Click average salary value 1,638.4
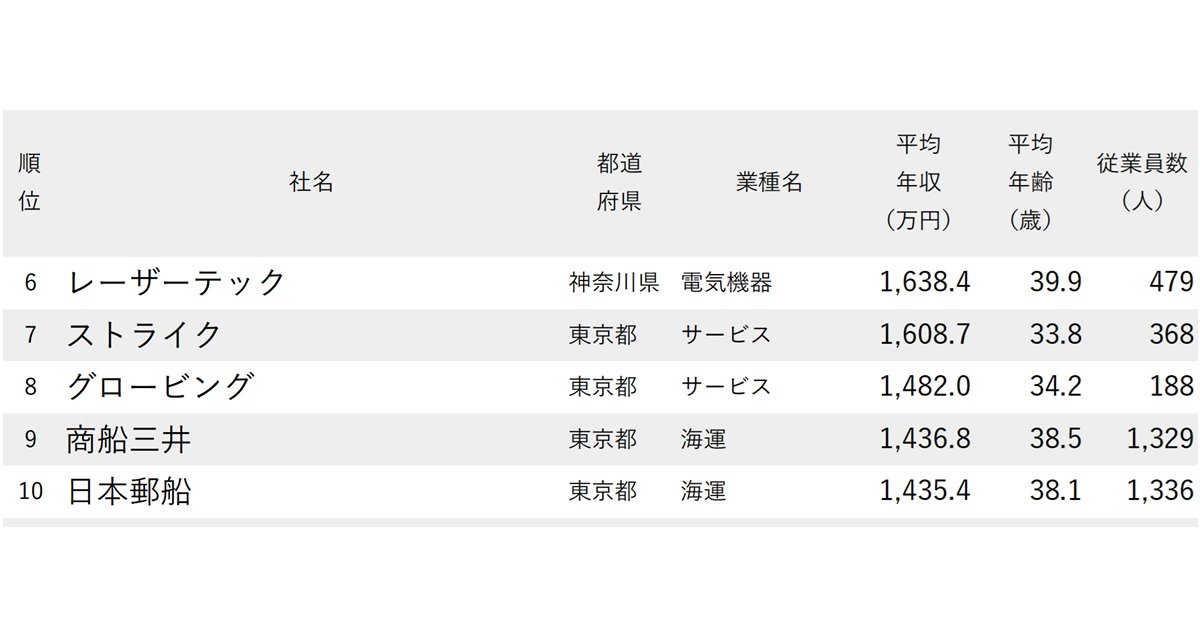The width and height of the screenshot is (1200, 630). pyautogui.click(x=925, y=282)
